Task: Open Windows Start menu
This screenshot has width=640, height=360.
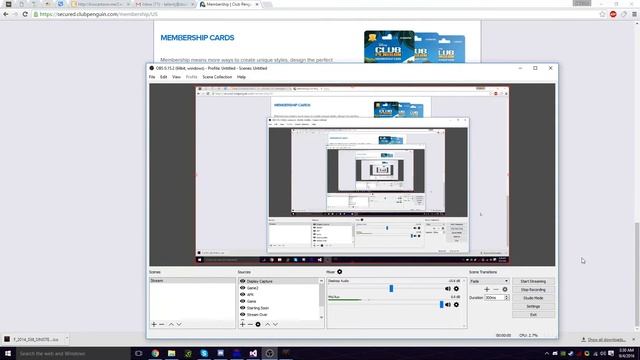Action: (x=8, y=353)
